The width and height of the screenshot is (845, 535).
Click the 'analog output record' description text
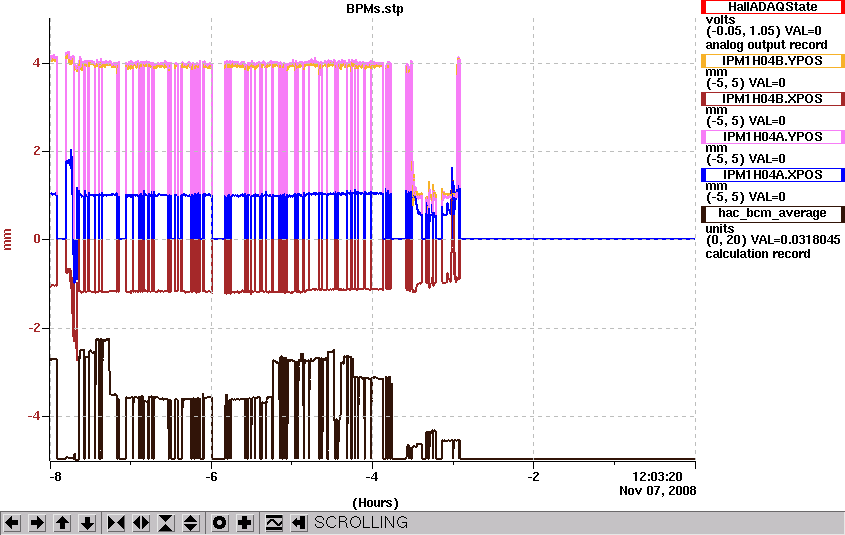766,45
